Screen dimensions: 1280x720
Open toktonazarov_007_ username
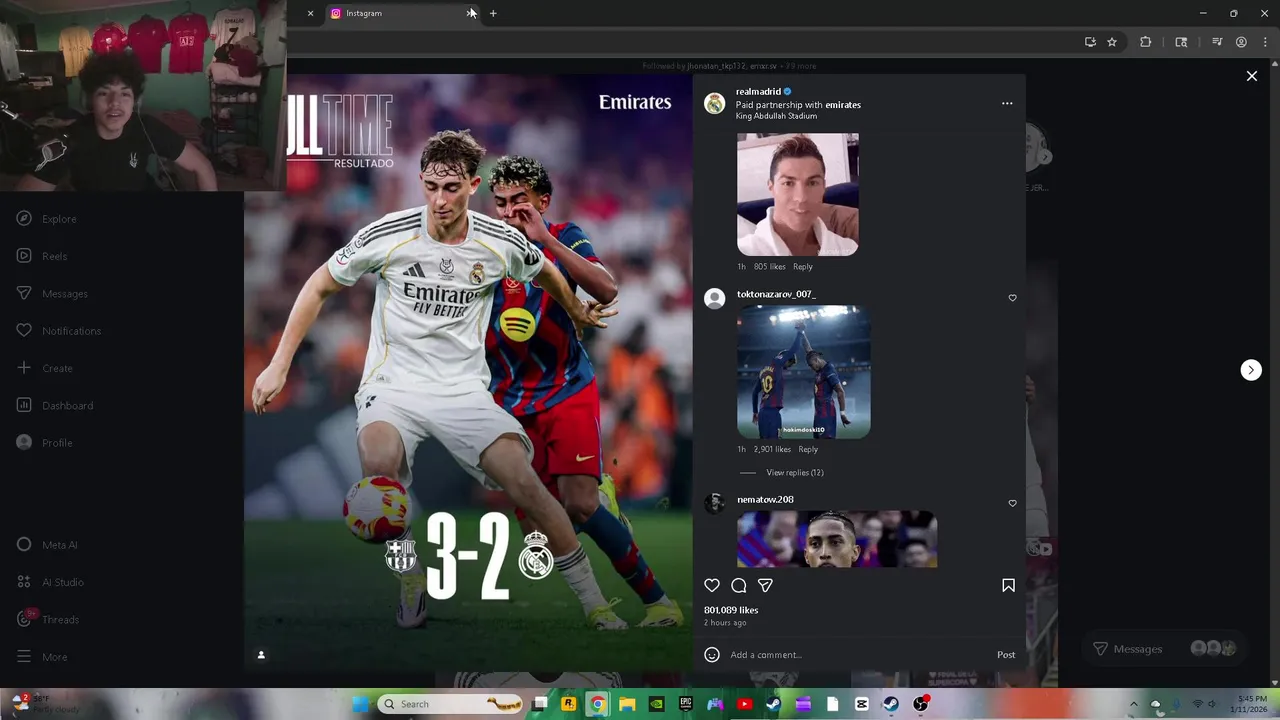click(x=776, y=294)
